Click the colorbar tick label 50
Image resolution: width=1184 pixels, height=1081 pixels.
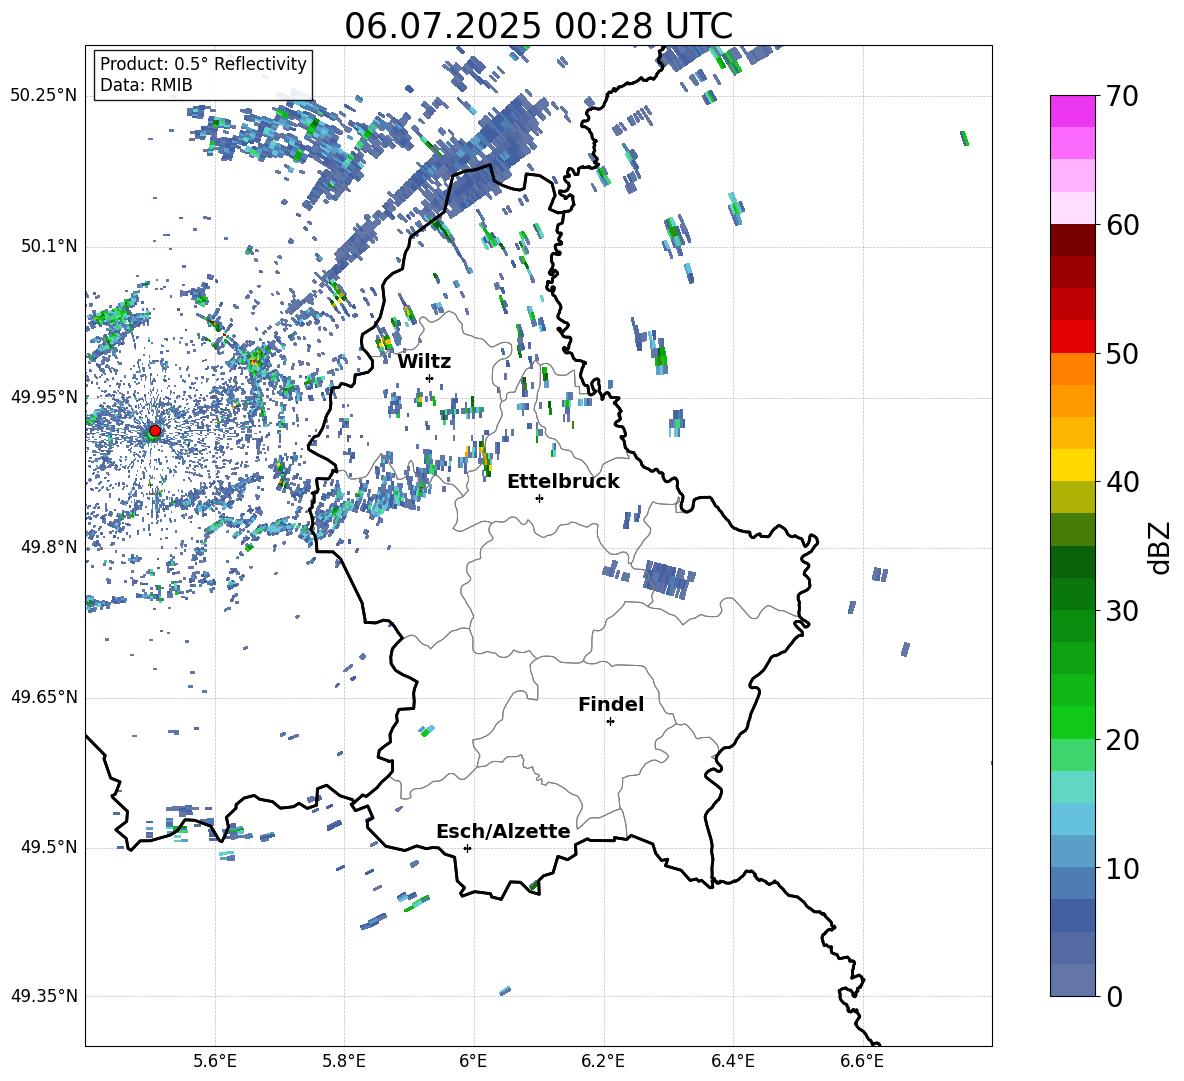click(x=1122, y=354)
